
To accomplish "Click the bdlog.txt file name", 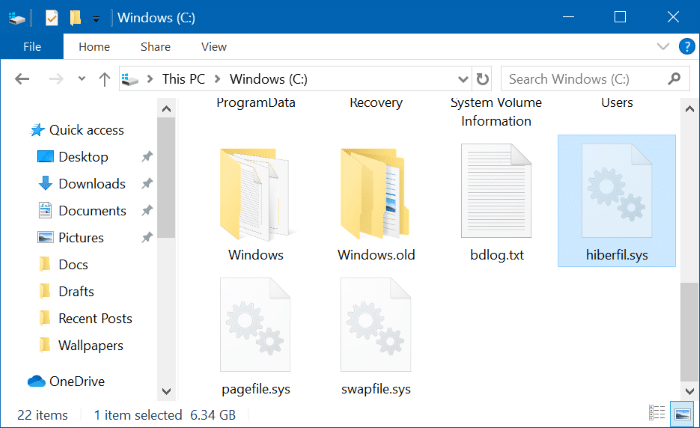I will (x=496, y=255).
